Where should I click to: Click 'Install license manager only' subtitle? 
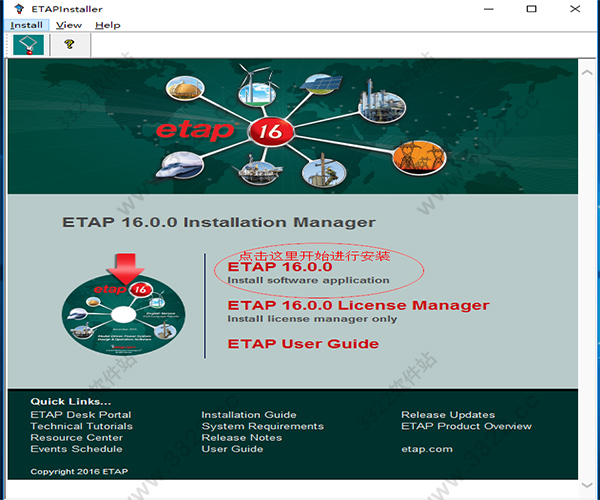point(312,319)
